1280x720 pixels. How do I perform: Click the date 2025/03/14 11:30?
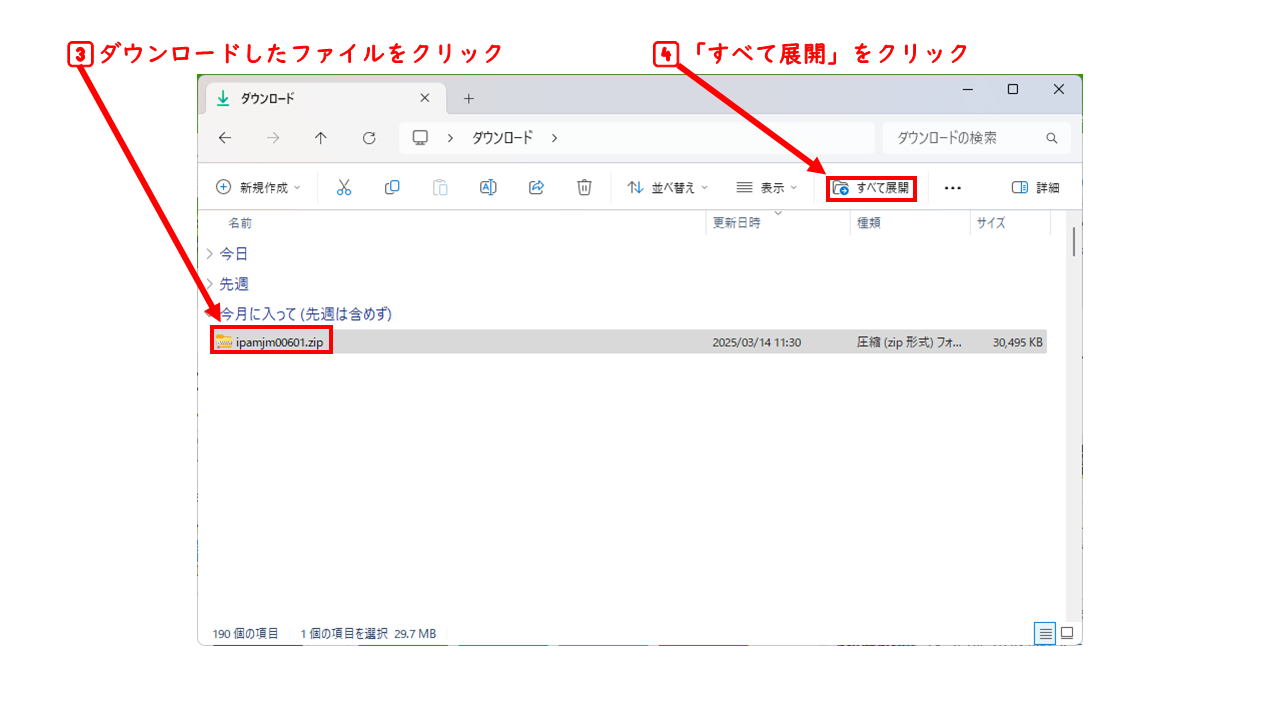[757, 342]
